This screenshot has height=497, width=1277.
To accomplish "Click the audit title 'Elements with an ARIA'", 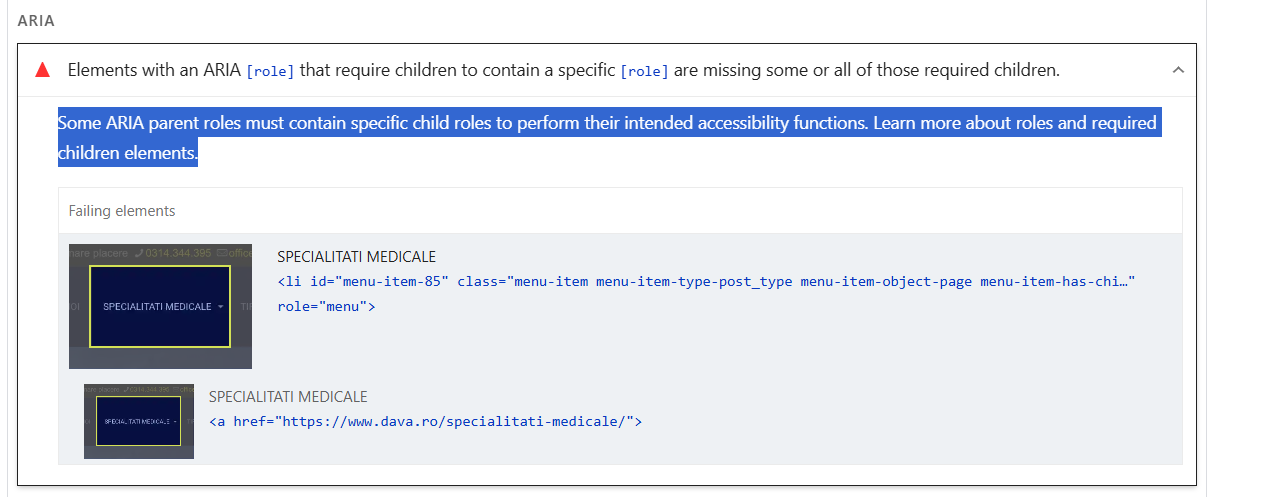I will [154, 70].
